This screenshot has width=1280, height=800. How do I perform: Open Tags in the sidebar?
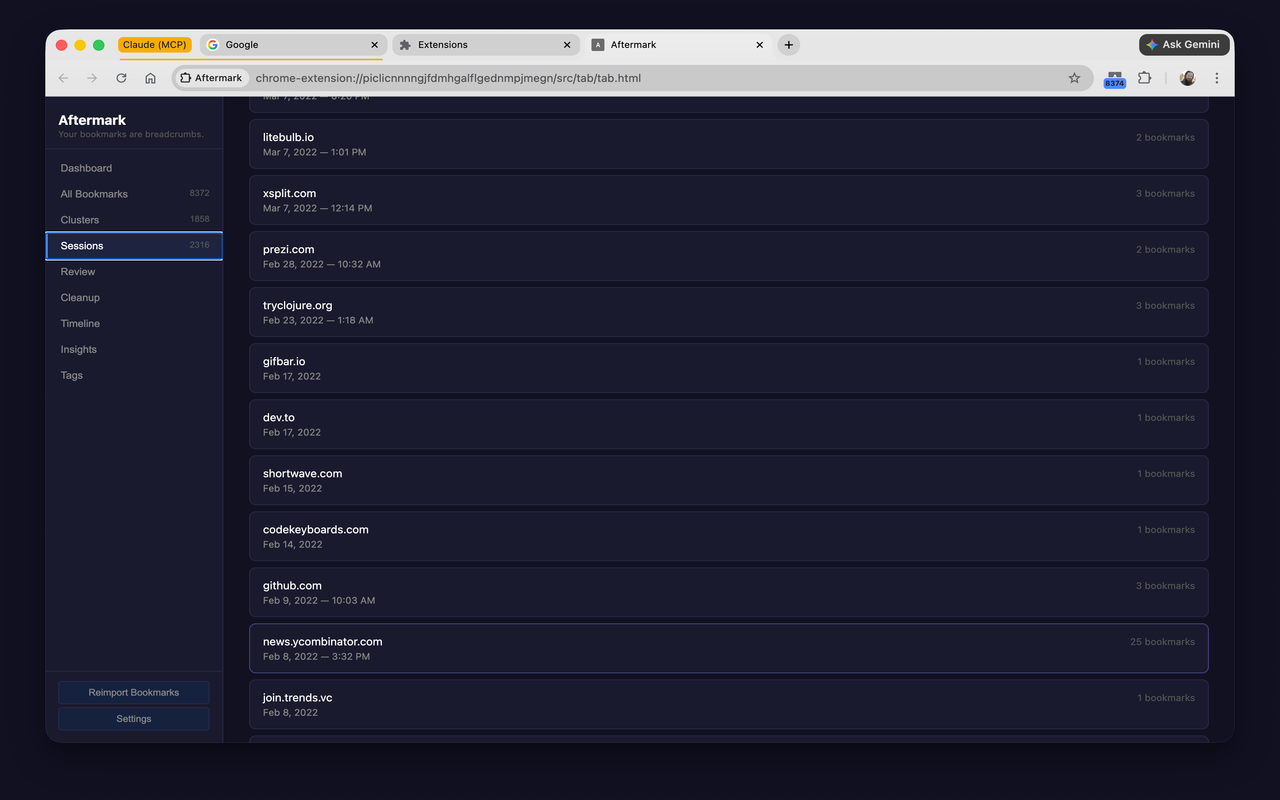tap(134, 376)
